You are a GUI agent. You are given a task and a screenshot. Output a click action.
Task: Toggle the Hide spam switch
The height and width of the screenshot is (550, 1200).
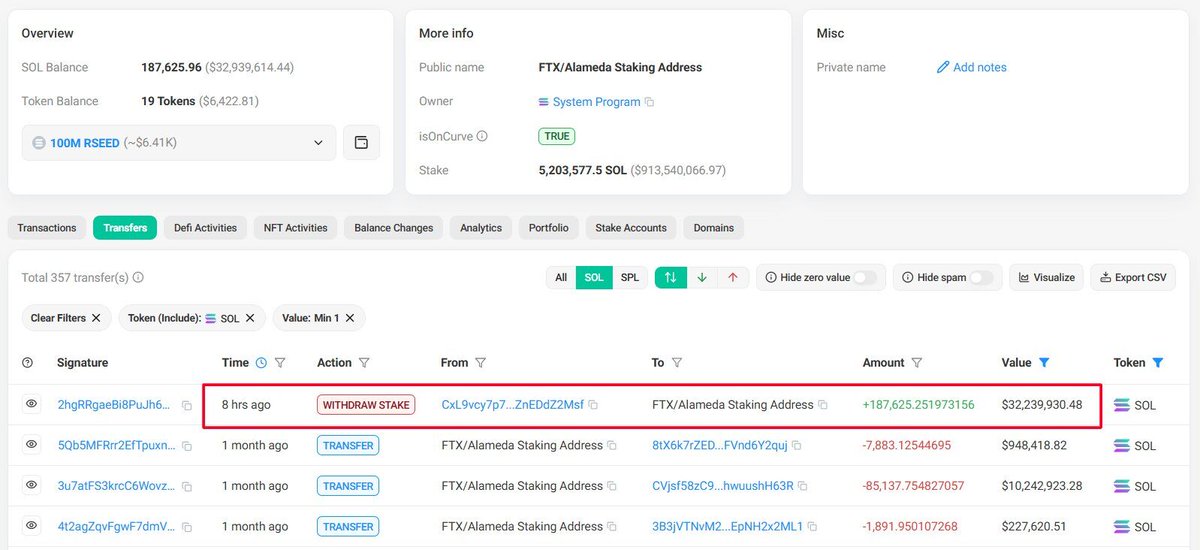(981, 278)
